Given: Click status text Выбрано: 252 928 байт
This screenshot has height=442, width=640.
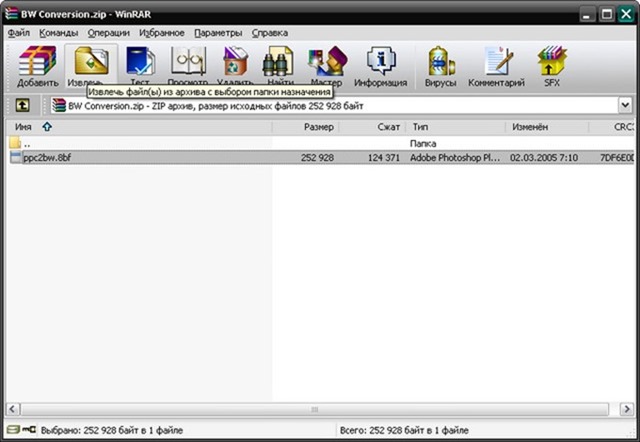Looking at the screenshot, I should click(112, 430).
